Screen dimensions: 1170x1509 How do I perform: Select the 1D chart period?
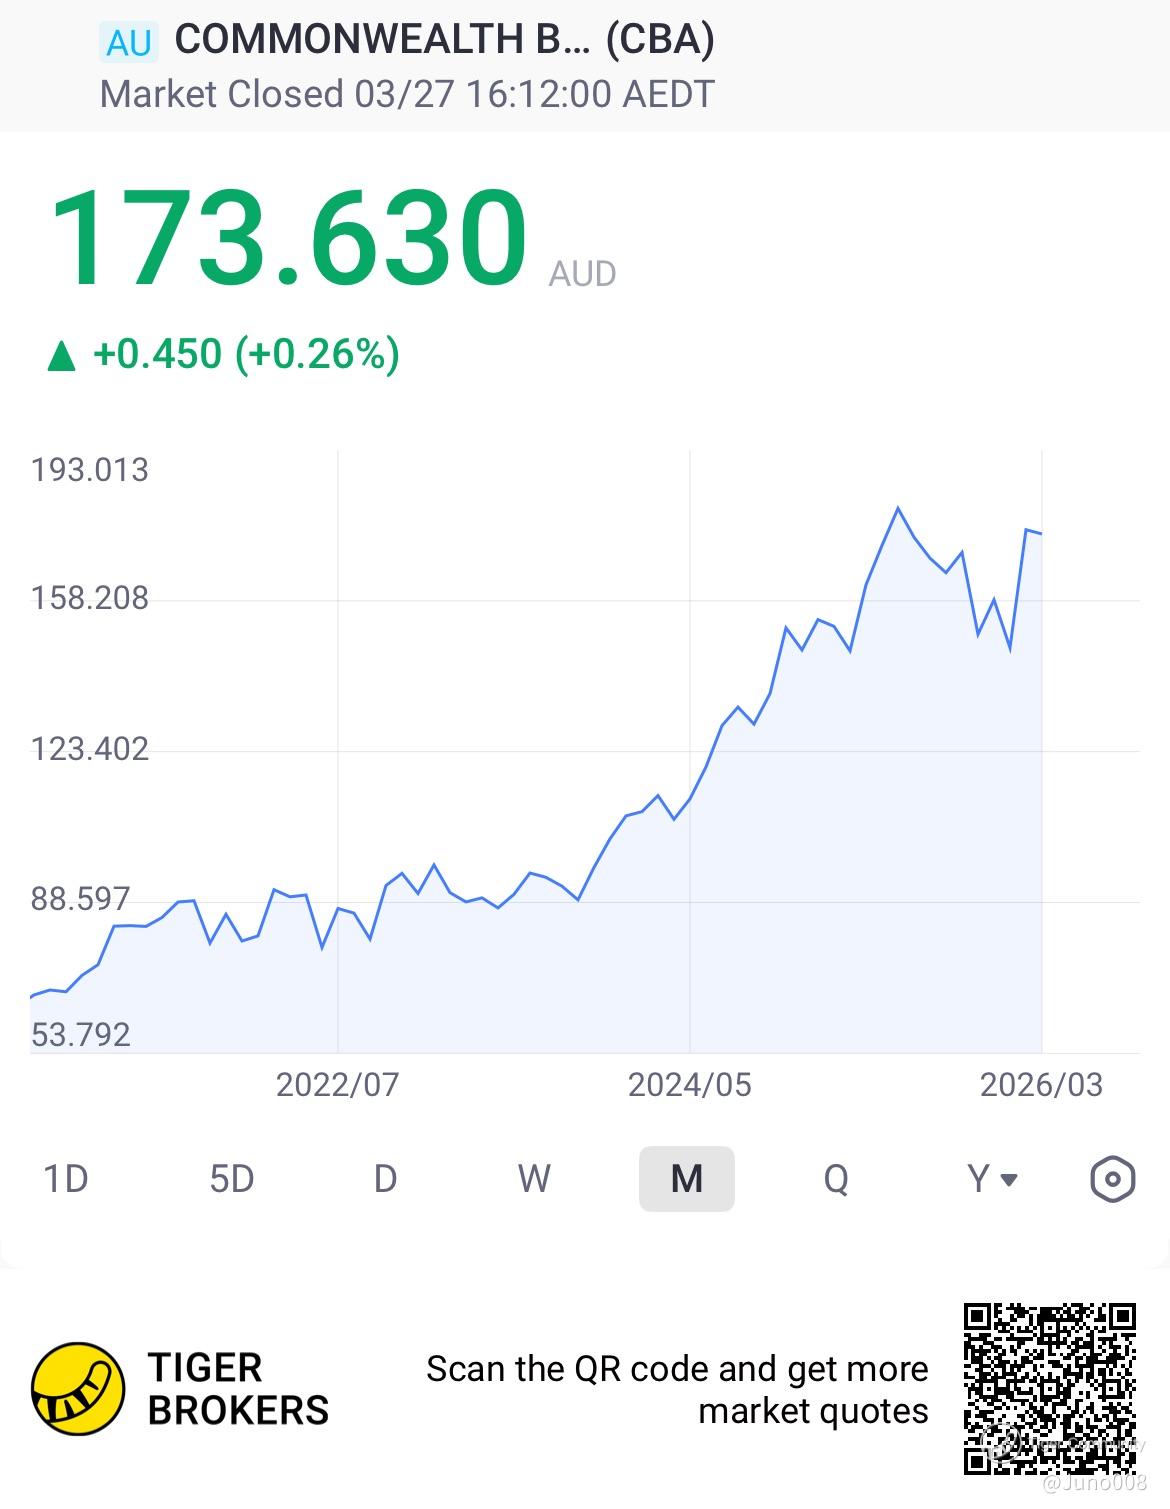(x=66, y=1179)
